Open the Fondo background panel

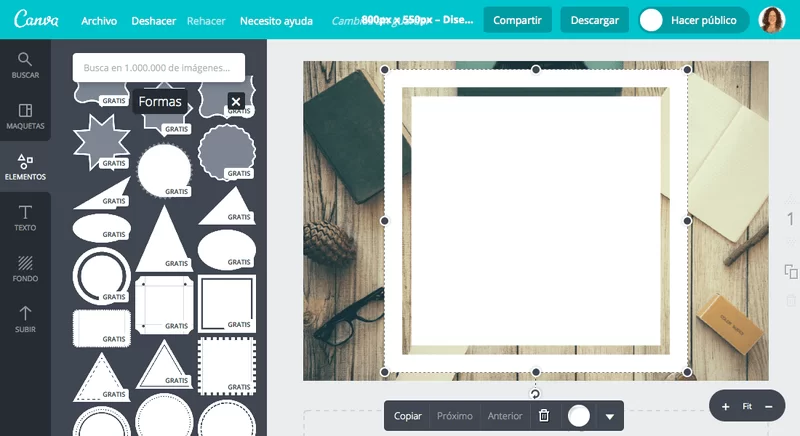coord(25,269)
